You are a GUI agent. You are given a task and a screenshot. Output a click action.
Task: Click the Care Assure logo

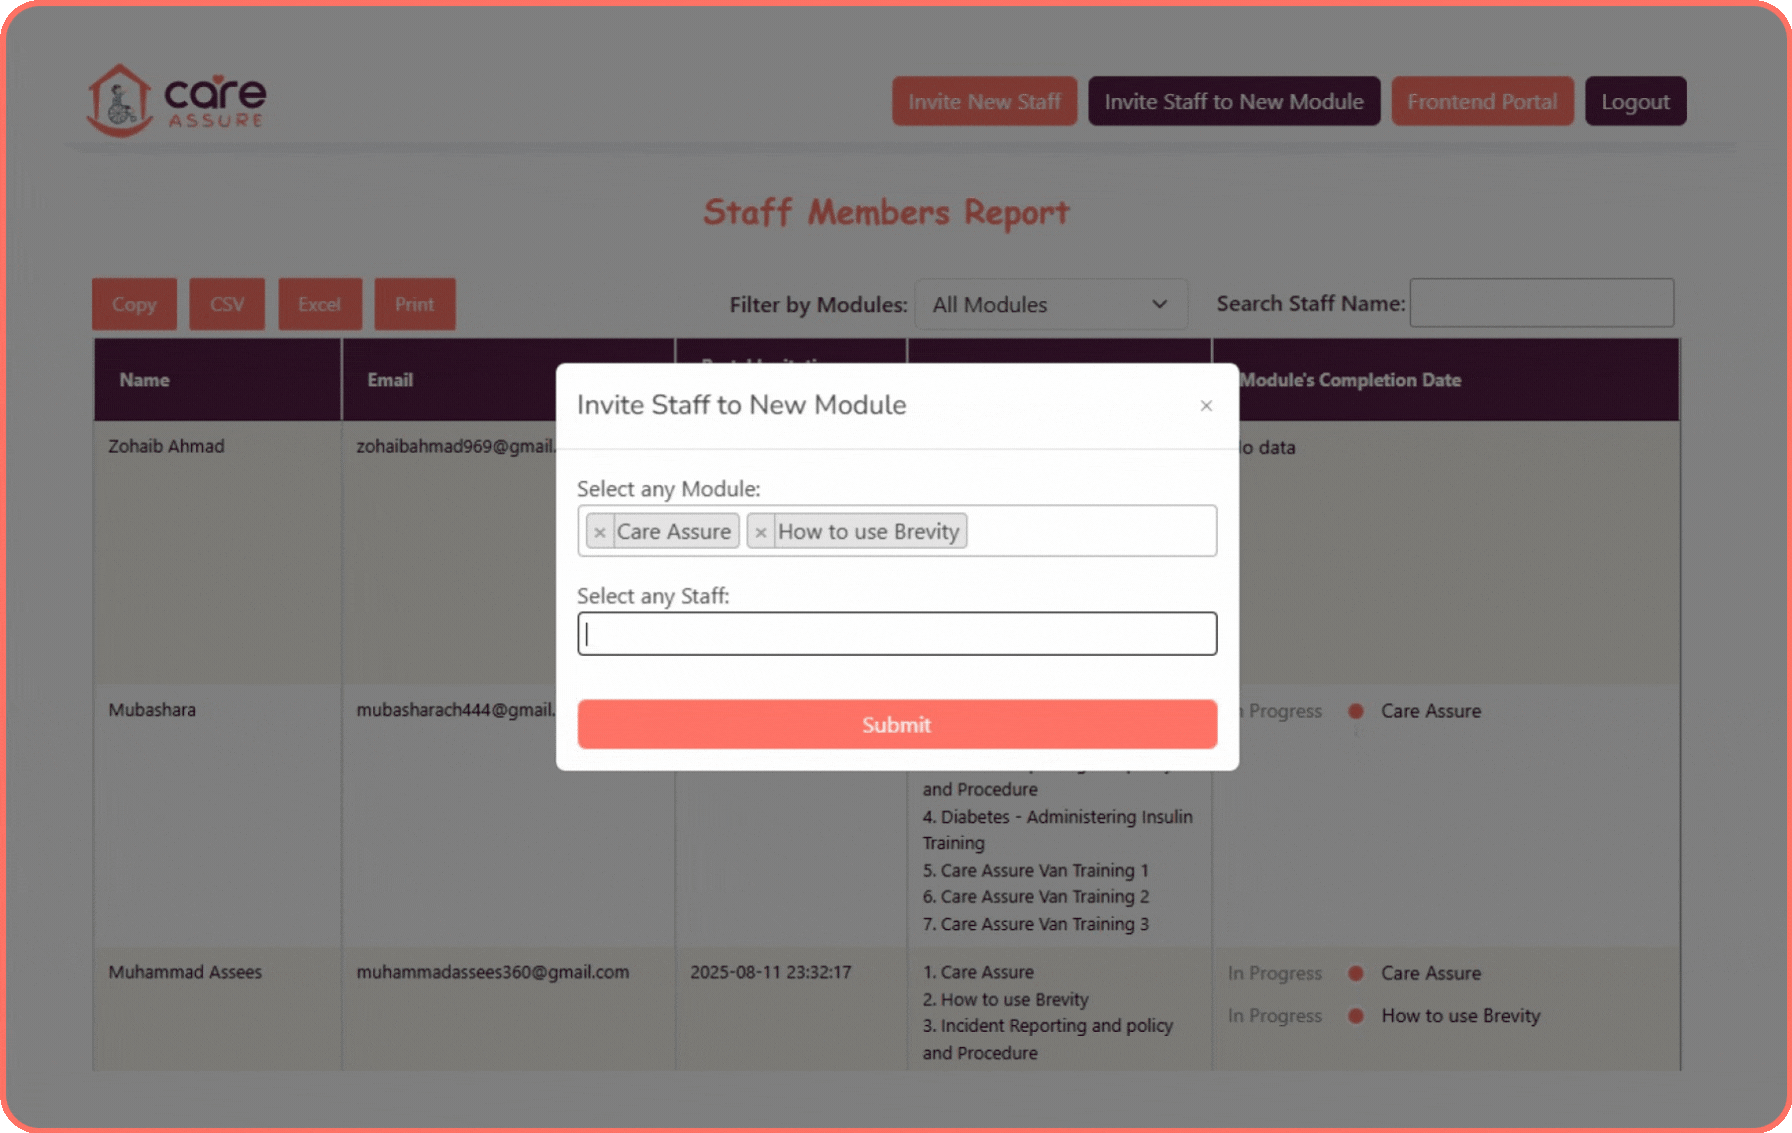pos(176,99)
